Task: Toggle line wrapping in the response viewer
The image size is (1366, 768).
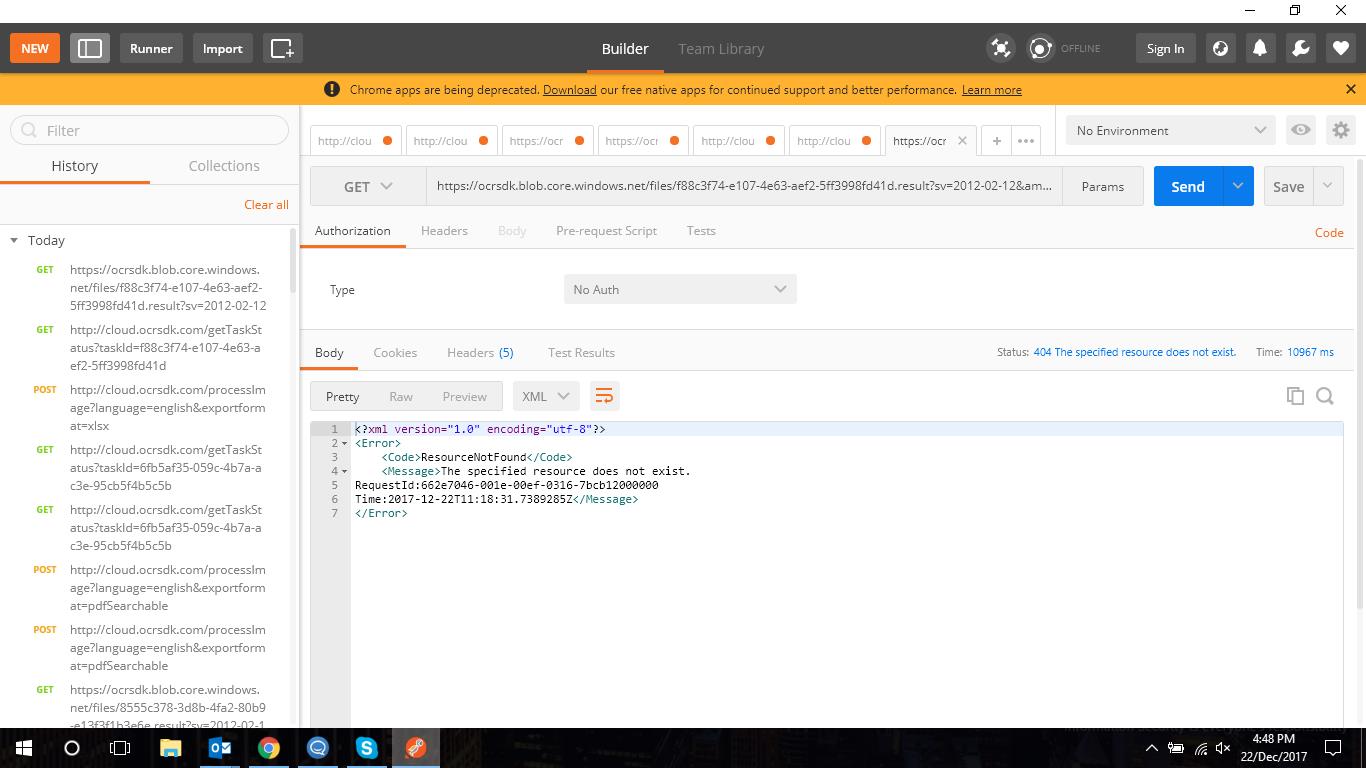Action: 604,395
